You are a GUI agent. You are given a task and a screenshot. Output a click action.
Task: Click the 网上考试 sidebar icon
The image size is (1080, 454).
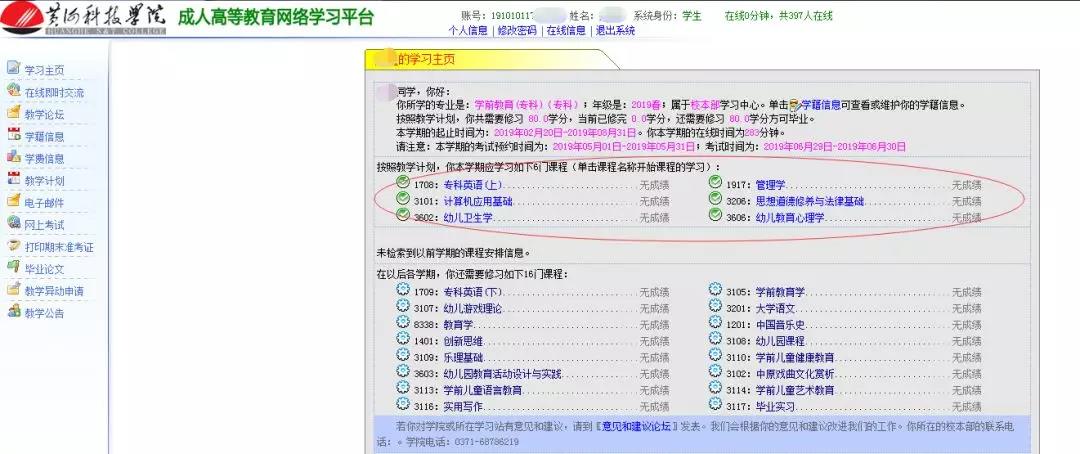[13, 224]
